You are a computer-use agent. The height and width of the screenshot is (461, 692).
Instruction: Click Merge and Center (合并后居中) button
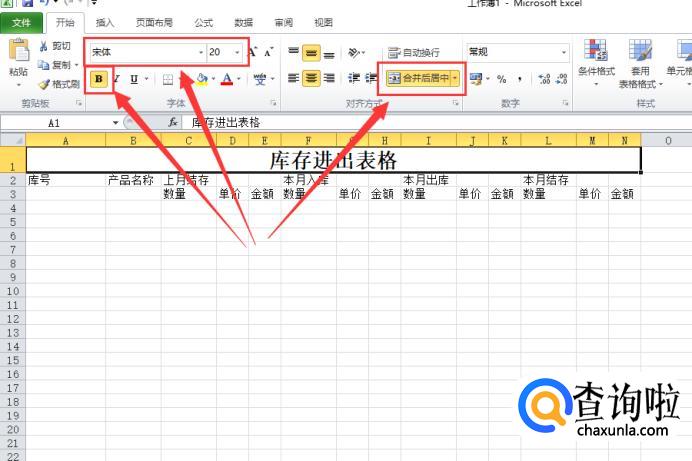click(x=418, y=79)
